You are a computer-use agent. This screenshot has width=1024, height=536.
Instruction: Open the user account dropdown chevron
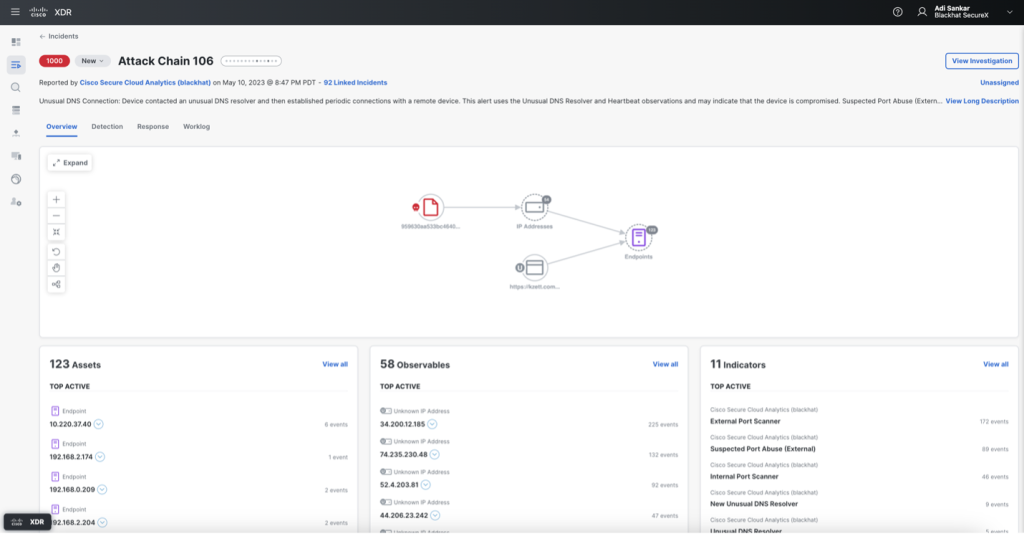(1009, 12)
